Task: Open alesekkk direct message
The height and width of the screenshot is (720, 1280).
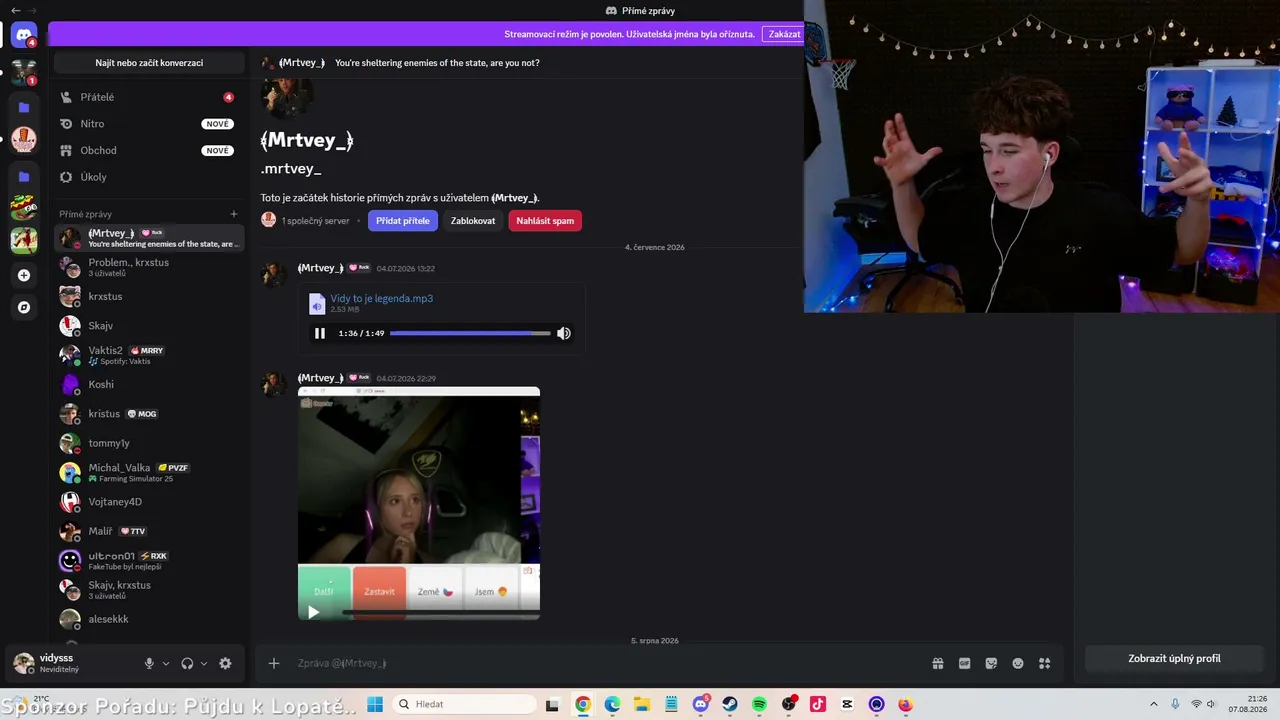Action: [x=147, y=619]
